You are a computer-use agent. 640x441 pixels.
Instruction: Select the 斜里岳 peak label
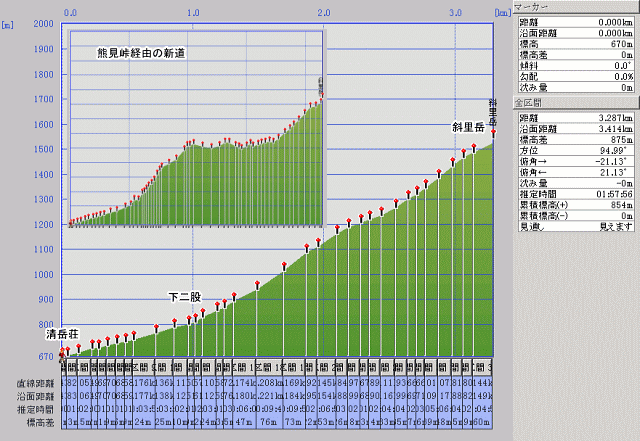[x=466, y=127]
